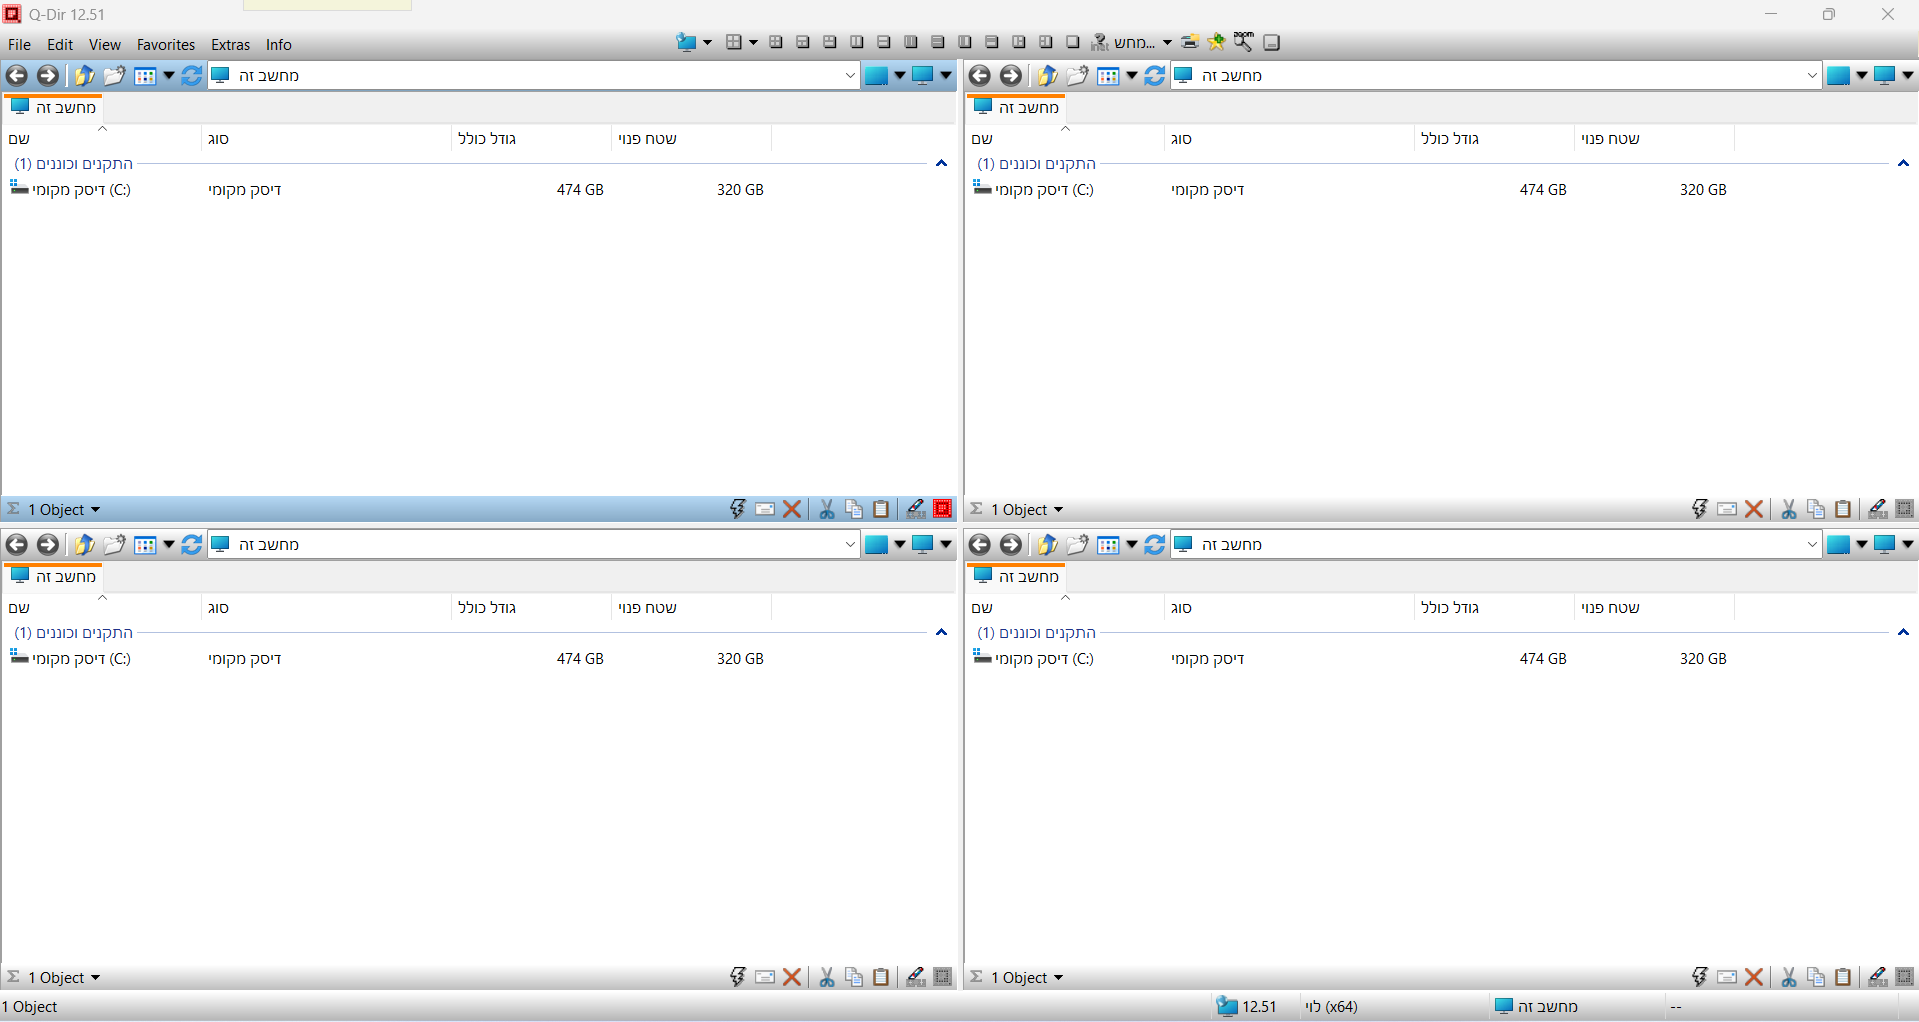Image resolution: width=1919 pixels, height=1022 pixels.
Task: Switch to the single-pane layout in main toolbar
Action: [1072, 42]
